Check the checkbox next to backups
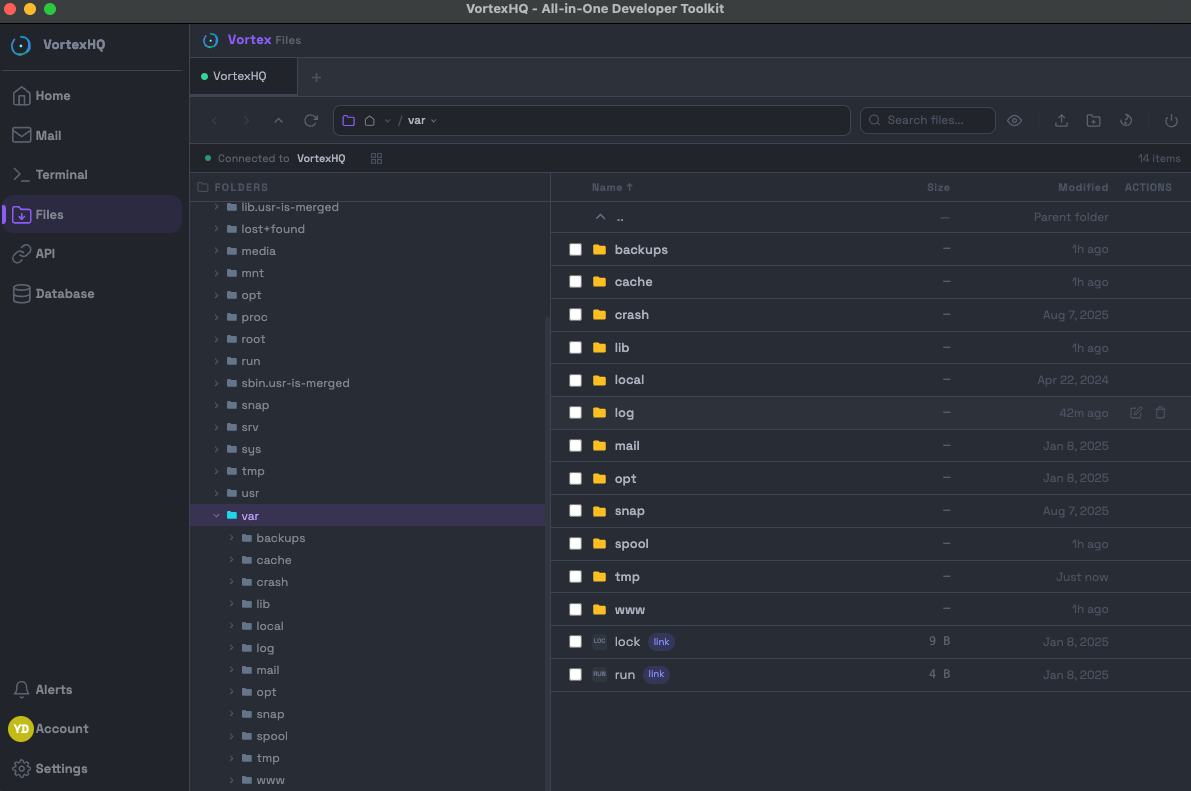This screenshot has height=791, width=1191. (x=575, y=249)
